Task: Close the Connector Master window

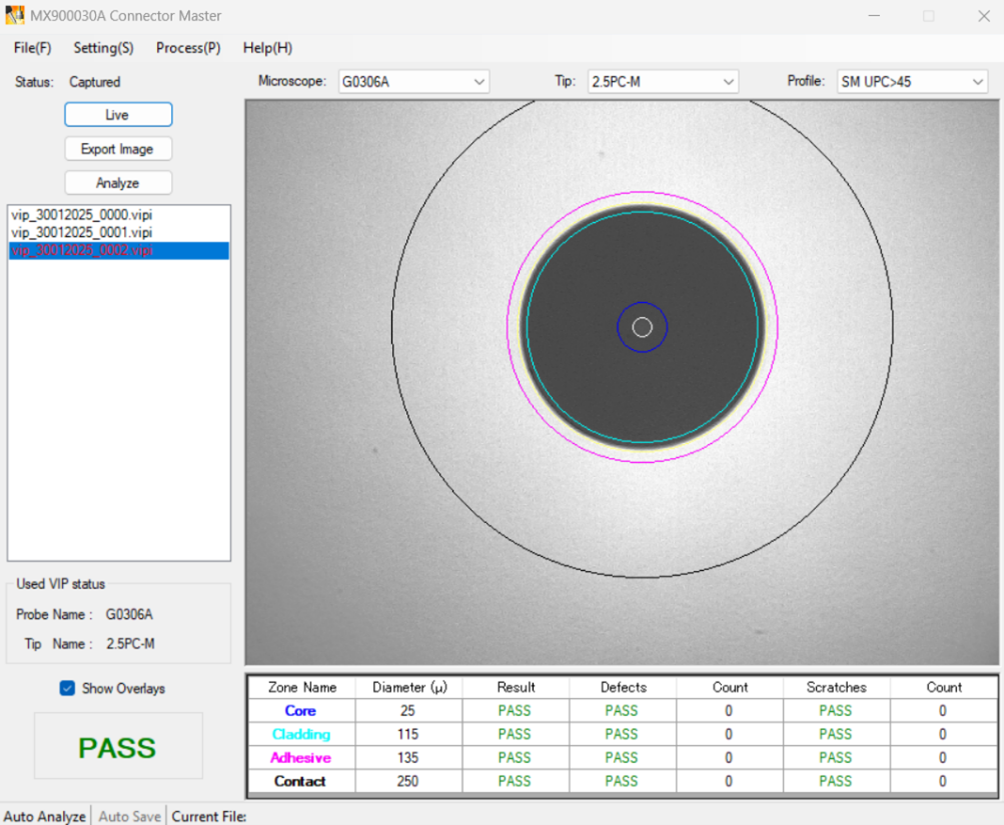Action: (983, 16)
